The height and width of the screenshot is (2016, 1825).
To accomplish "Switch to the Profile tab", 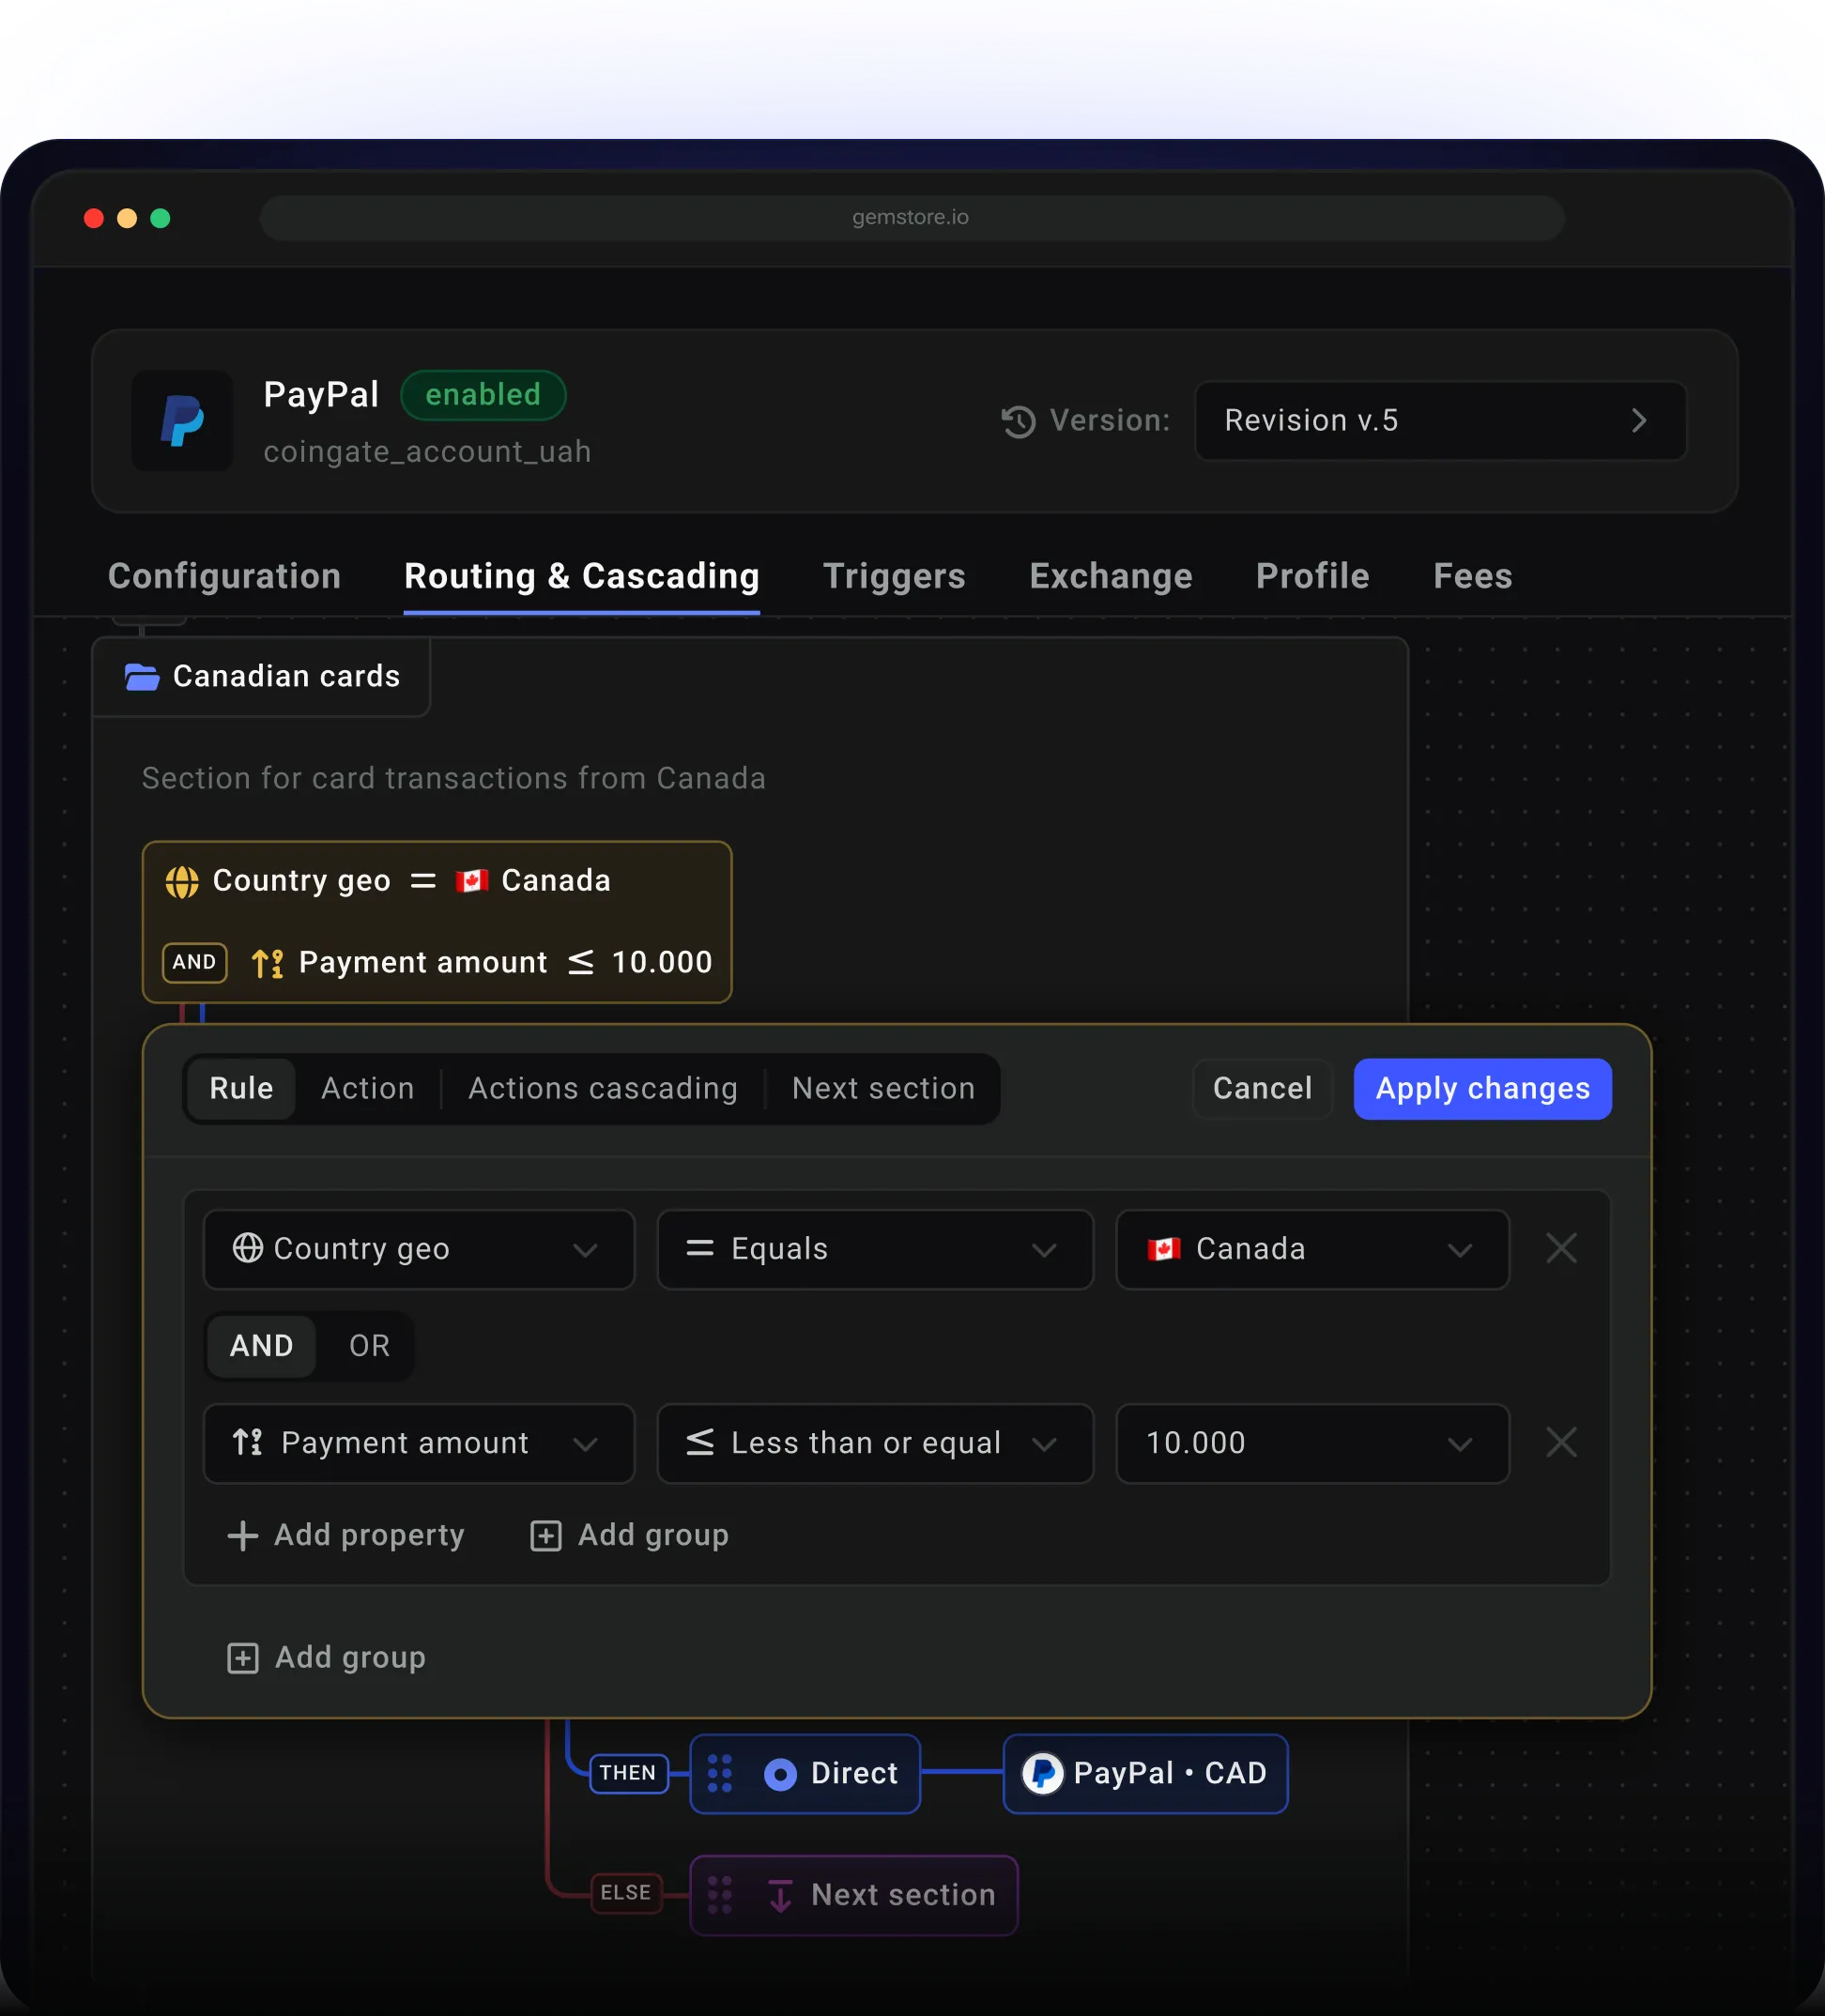I will click(x=1313, y=576).
